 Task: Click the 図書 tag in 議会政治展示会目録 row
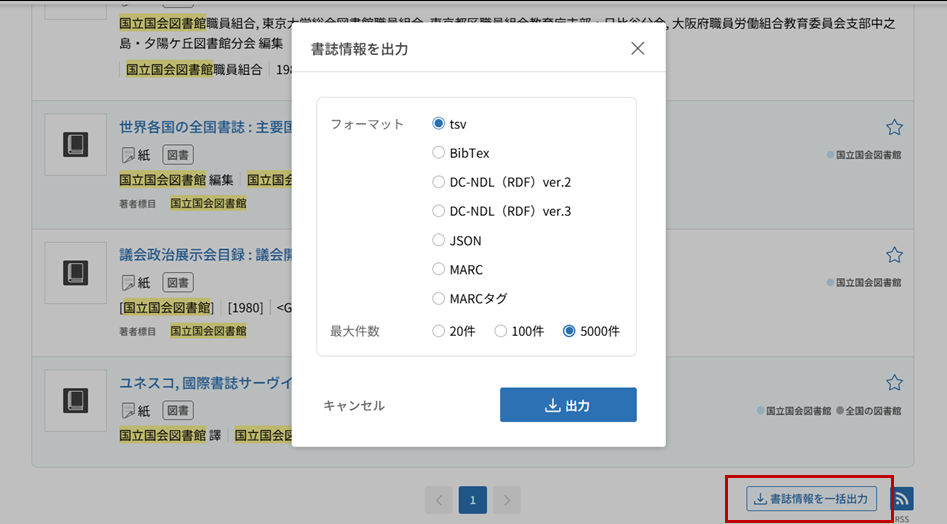pyautogui.click(x=178, y=283)
